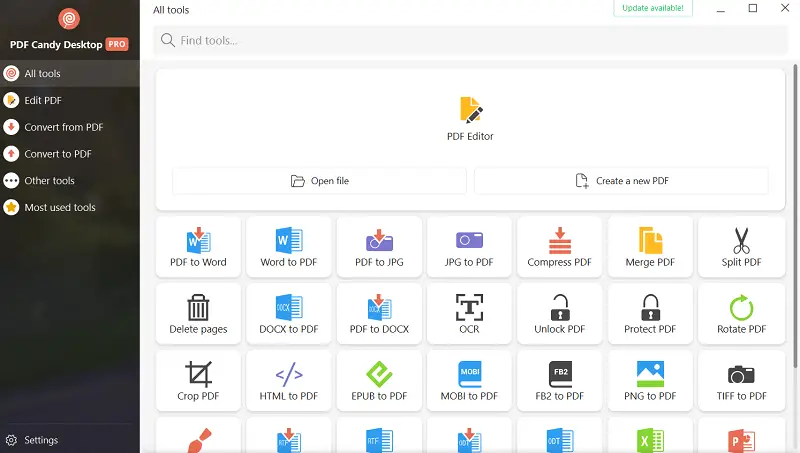Open the Excel converter tile in bottom row
Screen dimensions: 800x453
pyautogui.click(x=650, y=435)
